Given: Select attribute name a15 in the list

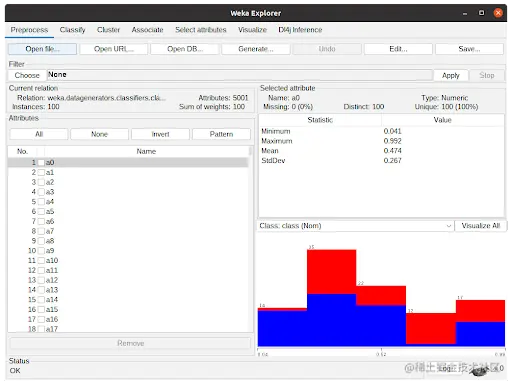Looking at the screenshot, I should point(52,309).
